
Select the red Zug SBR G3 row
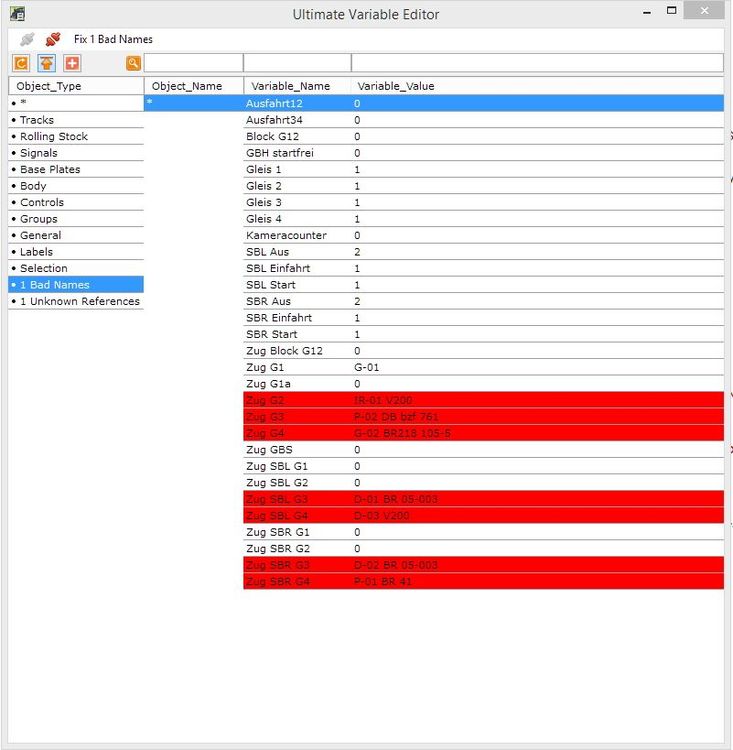tap(483, 565)
